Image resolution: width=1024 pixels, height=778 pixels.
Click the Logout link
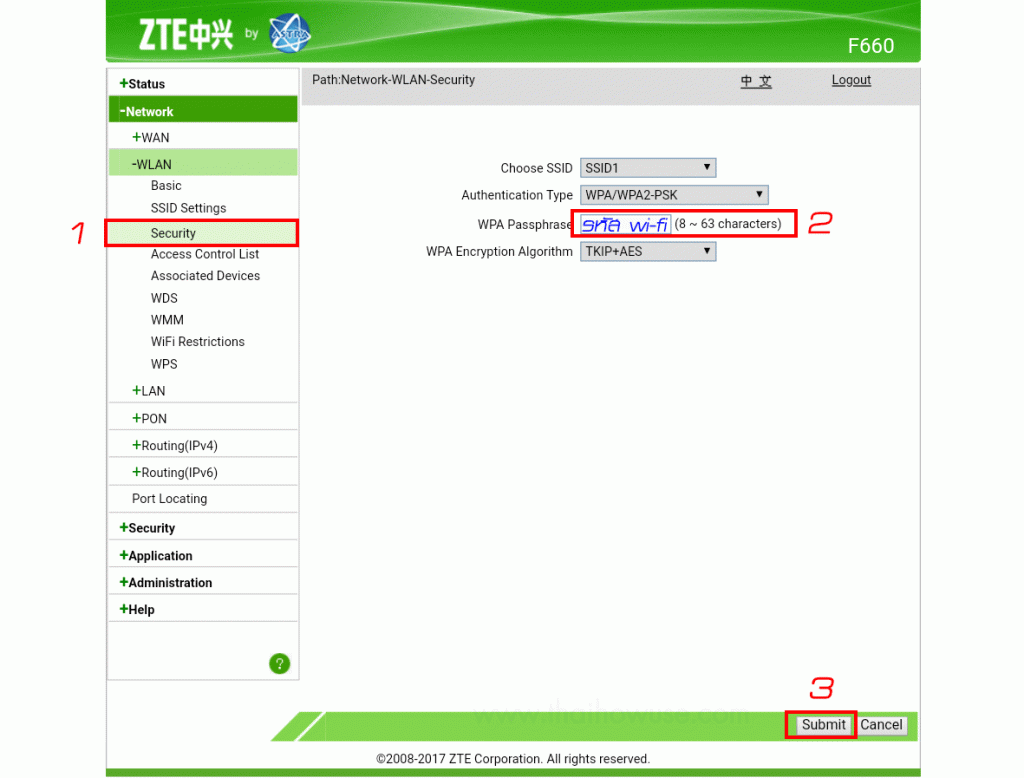(851, 80)
